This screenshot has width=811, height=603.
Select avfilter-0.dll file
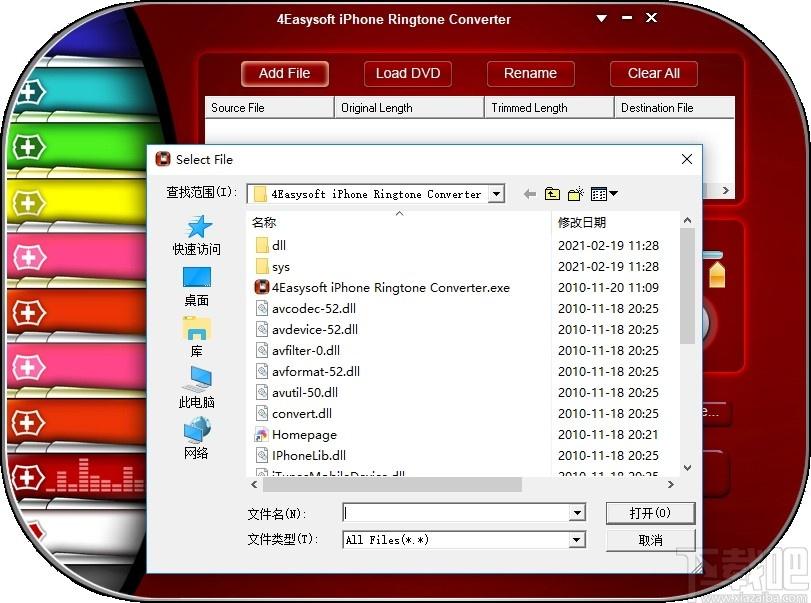[x=298, y=350]
